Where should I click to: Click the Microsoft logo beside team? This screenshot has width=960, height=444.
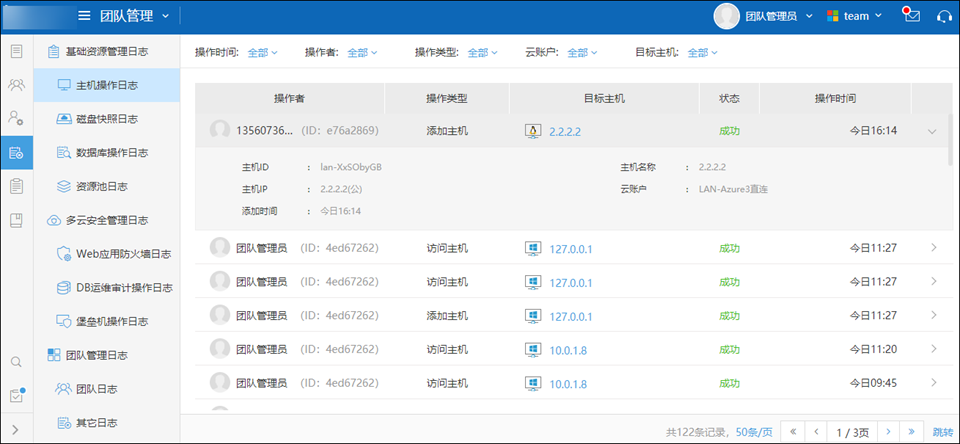click(x=833, y=16)
